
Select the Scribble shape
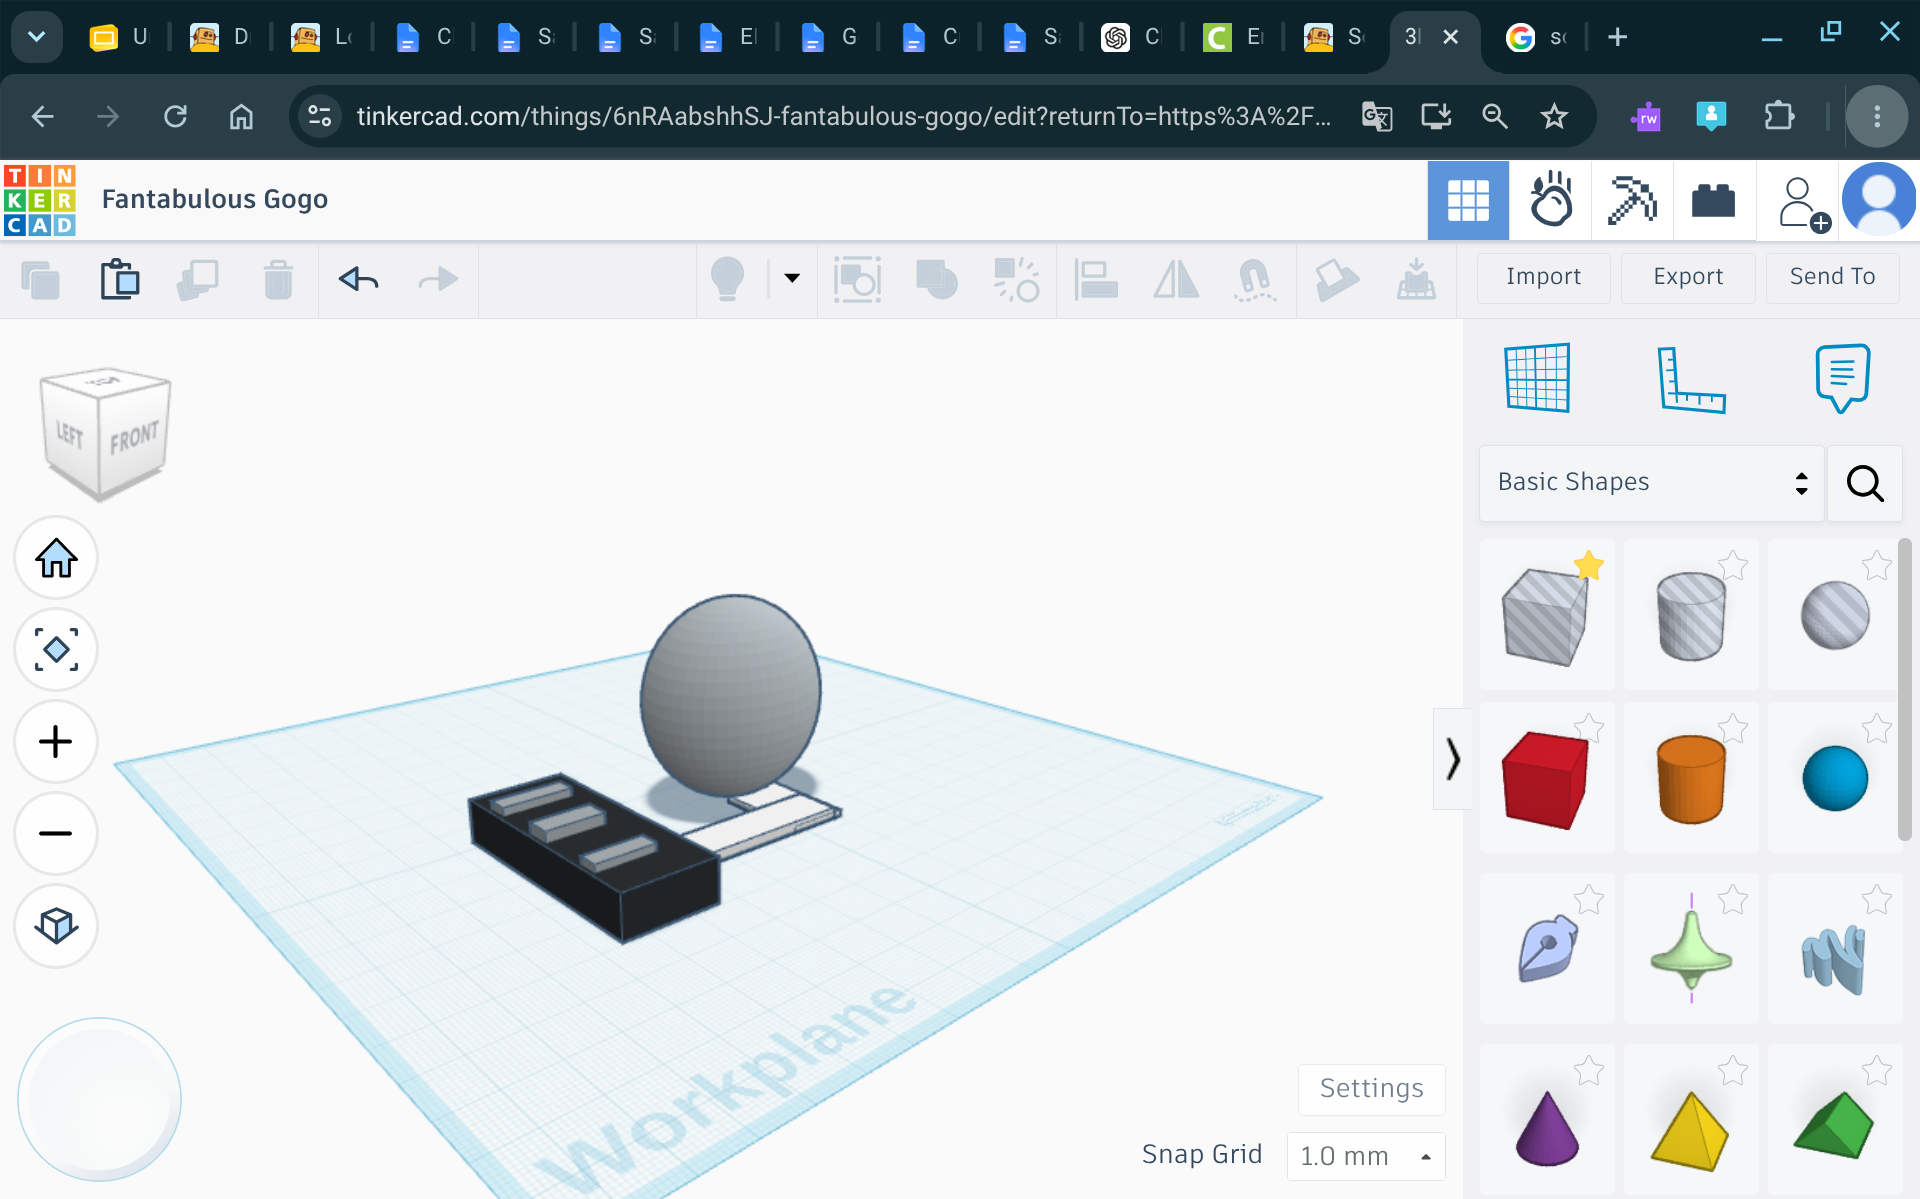coord(1546,950)
